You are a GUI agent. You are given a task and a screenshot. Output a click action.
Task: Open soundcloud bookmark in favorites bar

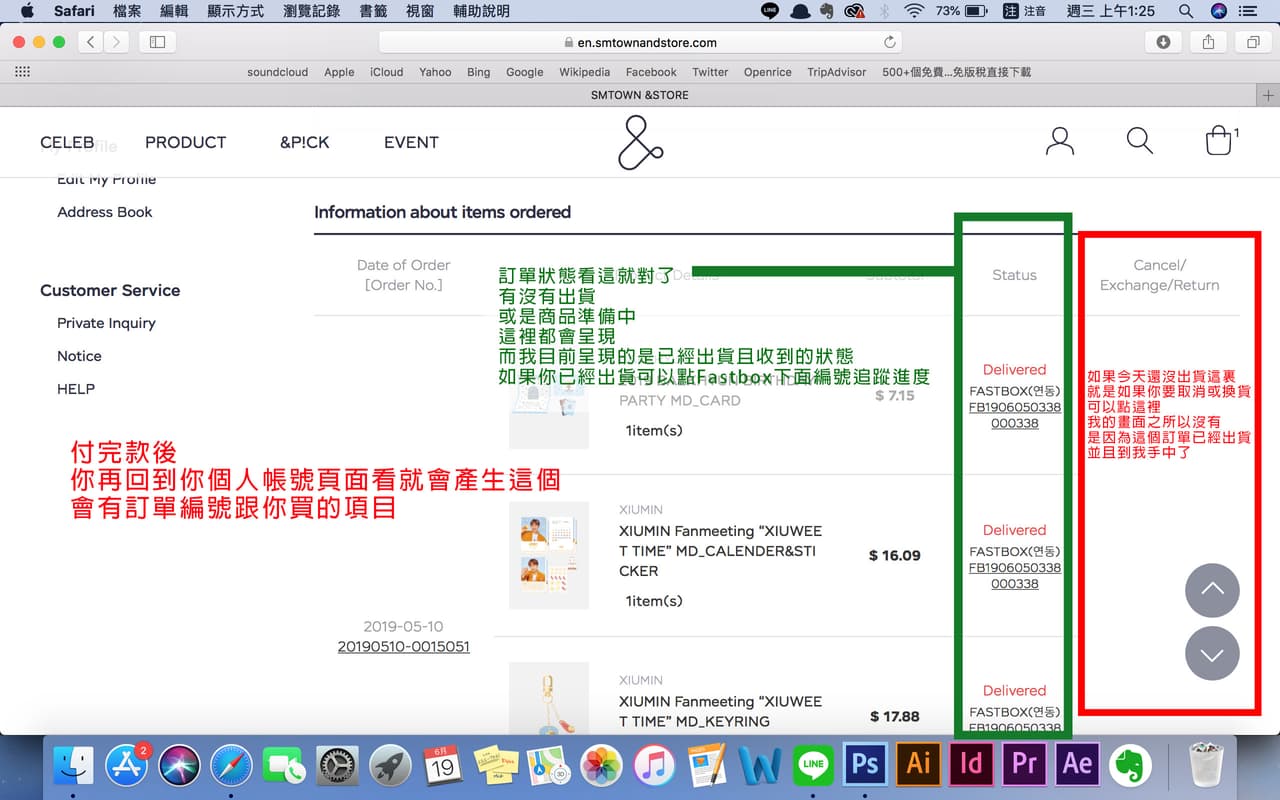278,72
